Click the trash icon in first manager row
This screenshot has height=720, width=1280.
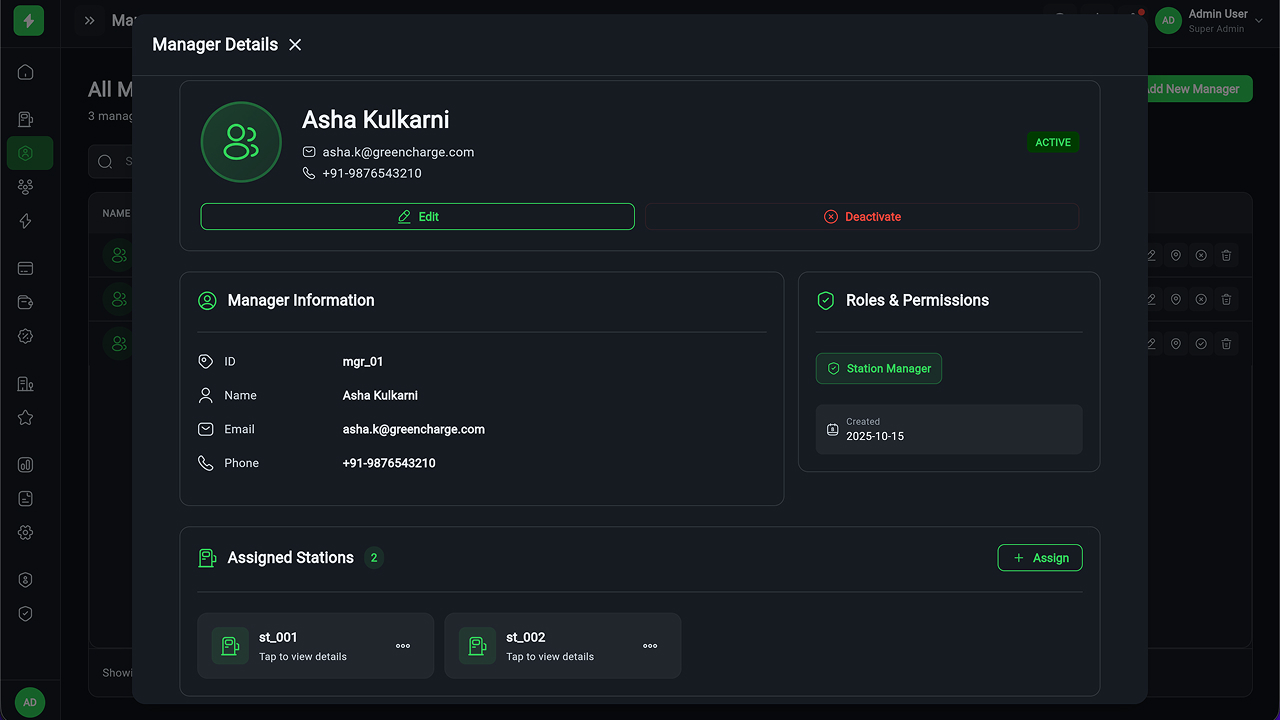[x=1226, y=255]
